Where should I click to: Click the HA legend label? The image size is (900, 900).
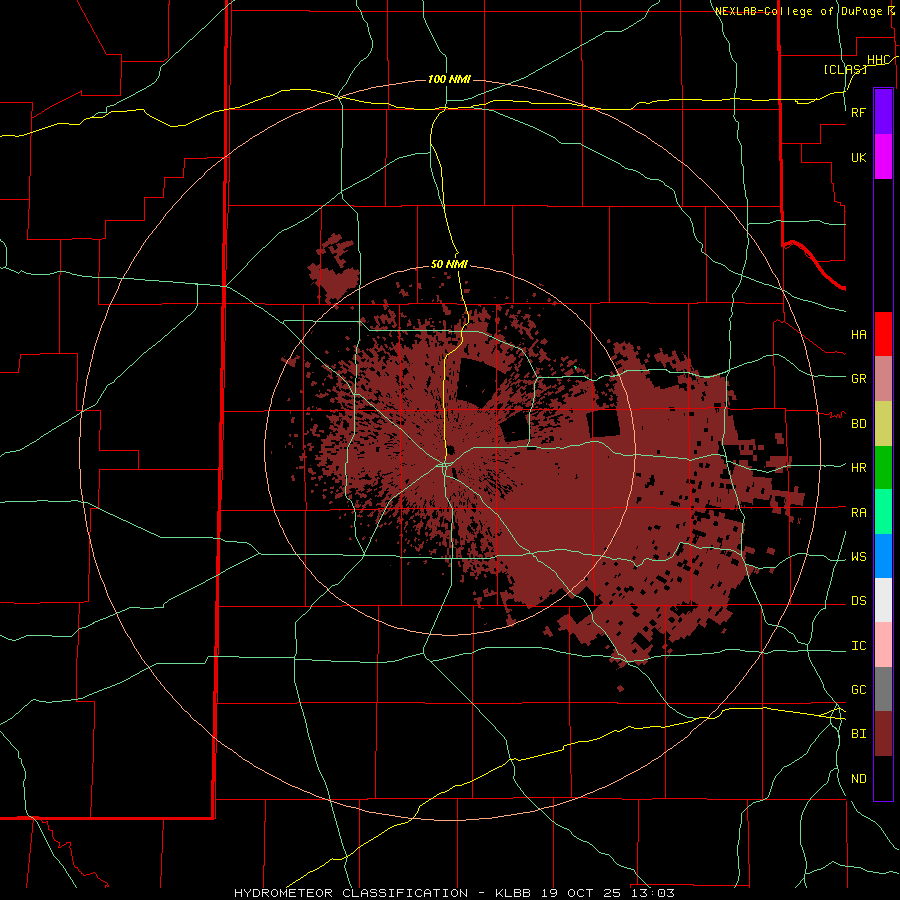(x=858, y=335)
